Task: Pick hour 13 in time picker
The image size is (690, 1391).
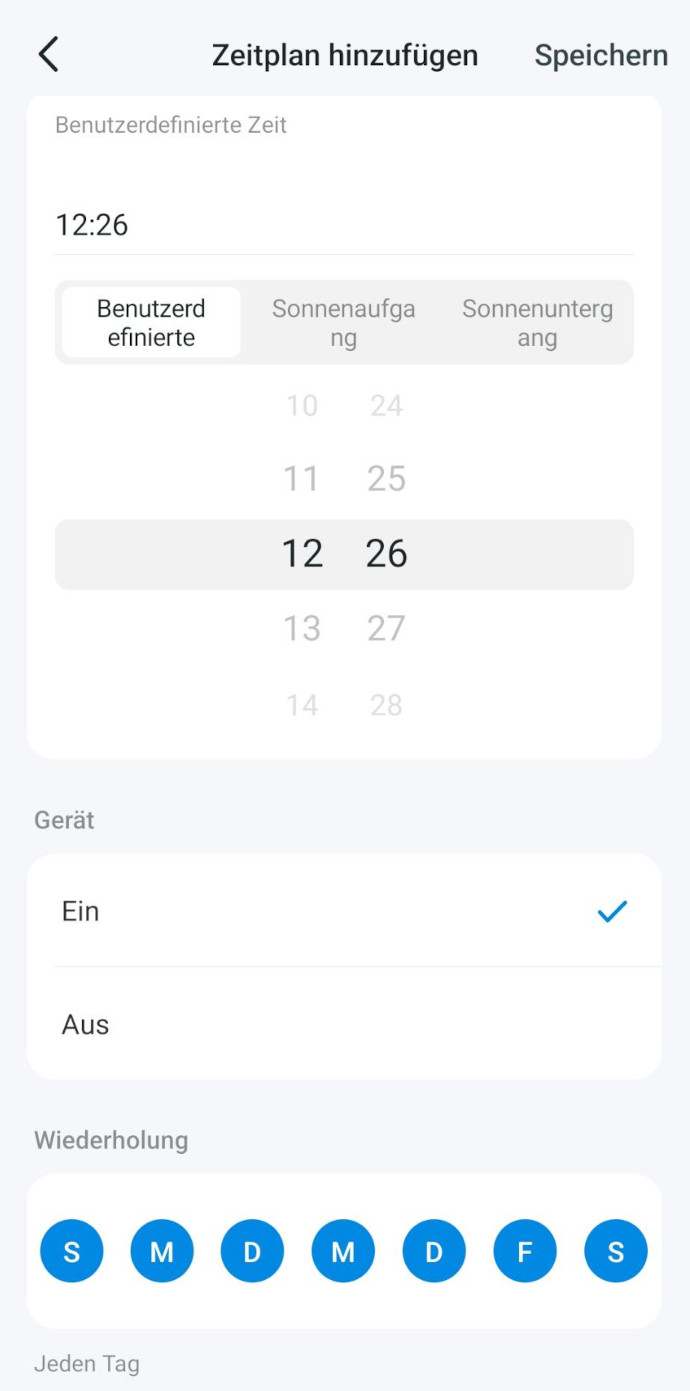Action: (301, 629)
